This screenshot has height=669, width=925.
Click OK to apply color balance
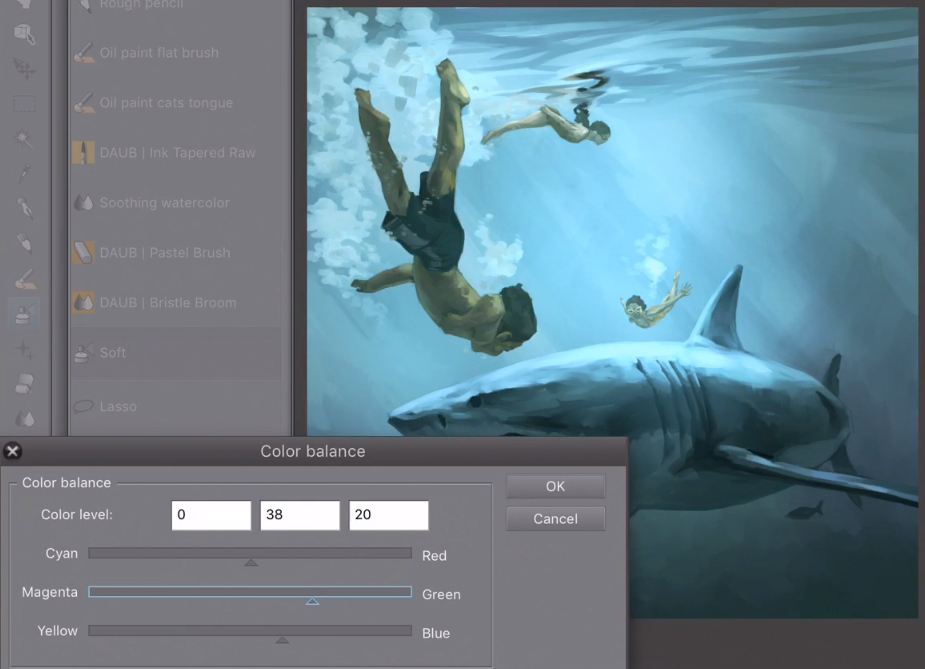pos(555,486)
